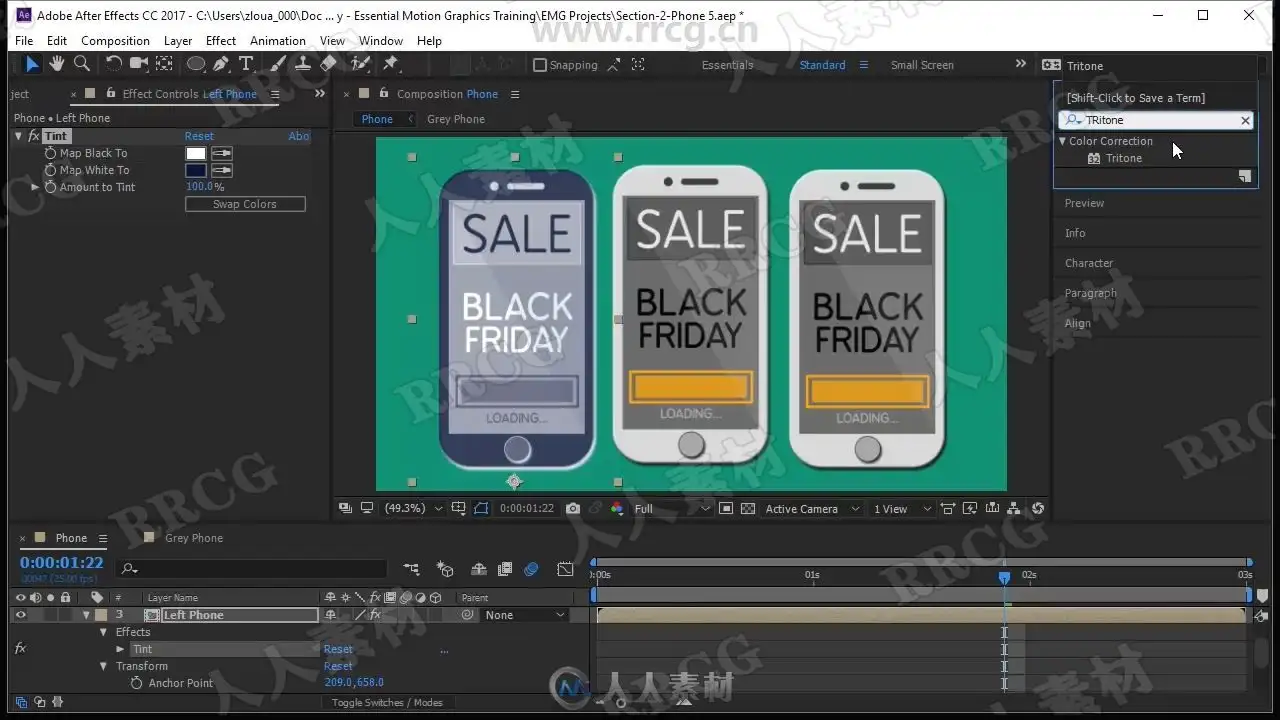Viewport: 1280px width, 720px height.
Task: Click the Map Black To eyedropper
Action: 221,153
